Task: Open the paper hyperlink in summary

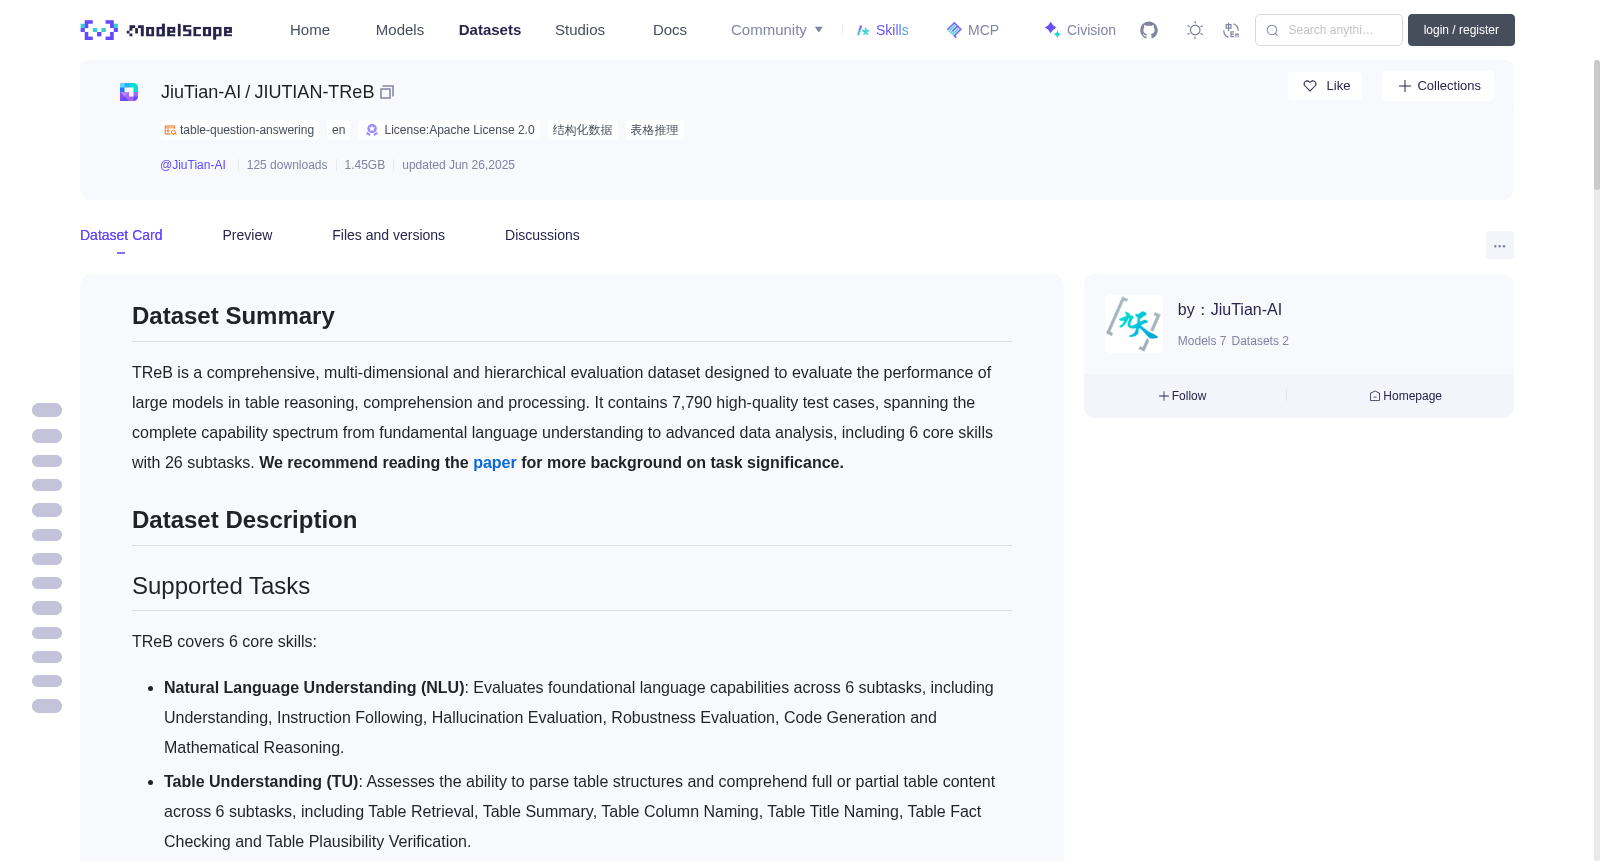Action: [x=495, y=463]
